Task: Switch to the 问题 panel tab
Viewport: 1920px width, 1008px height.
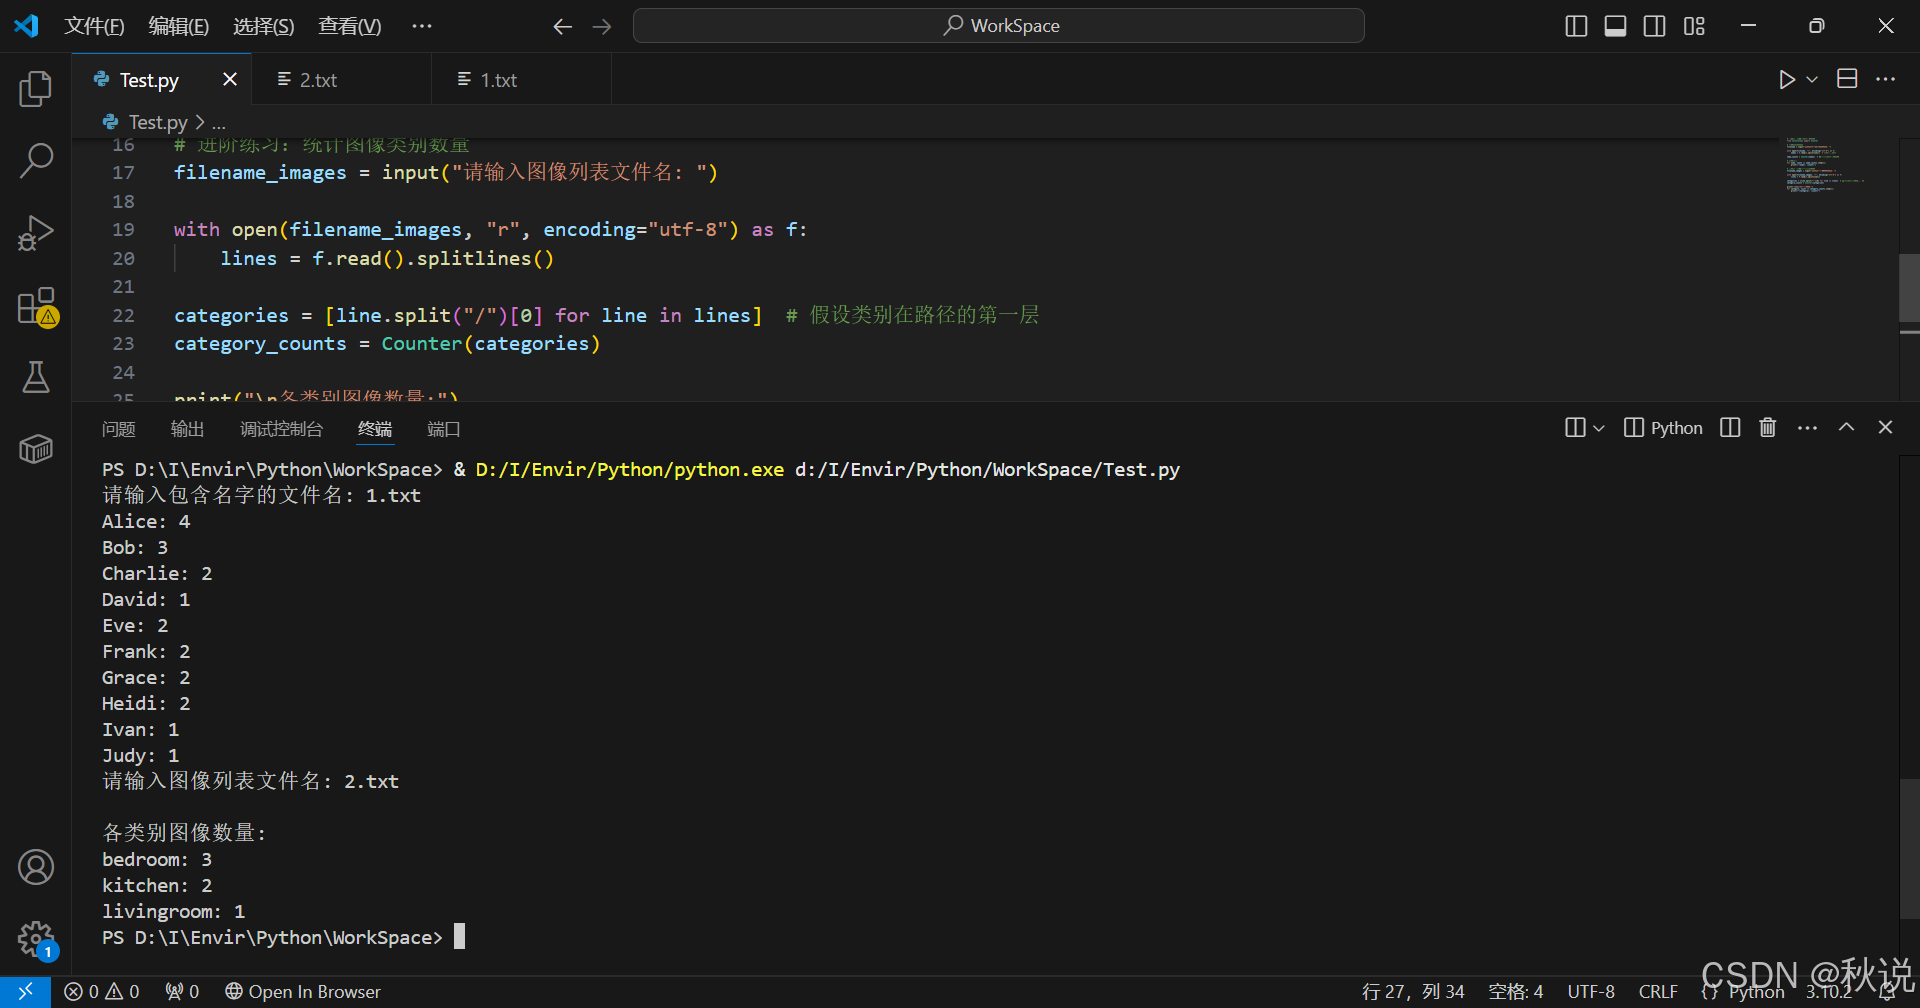Action: click(118, 429)
